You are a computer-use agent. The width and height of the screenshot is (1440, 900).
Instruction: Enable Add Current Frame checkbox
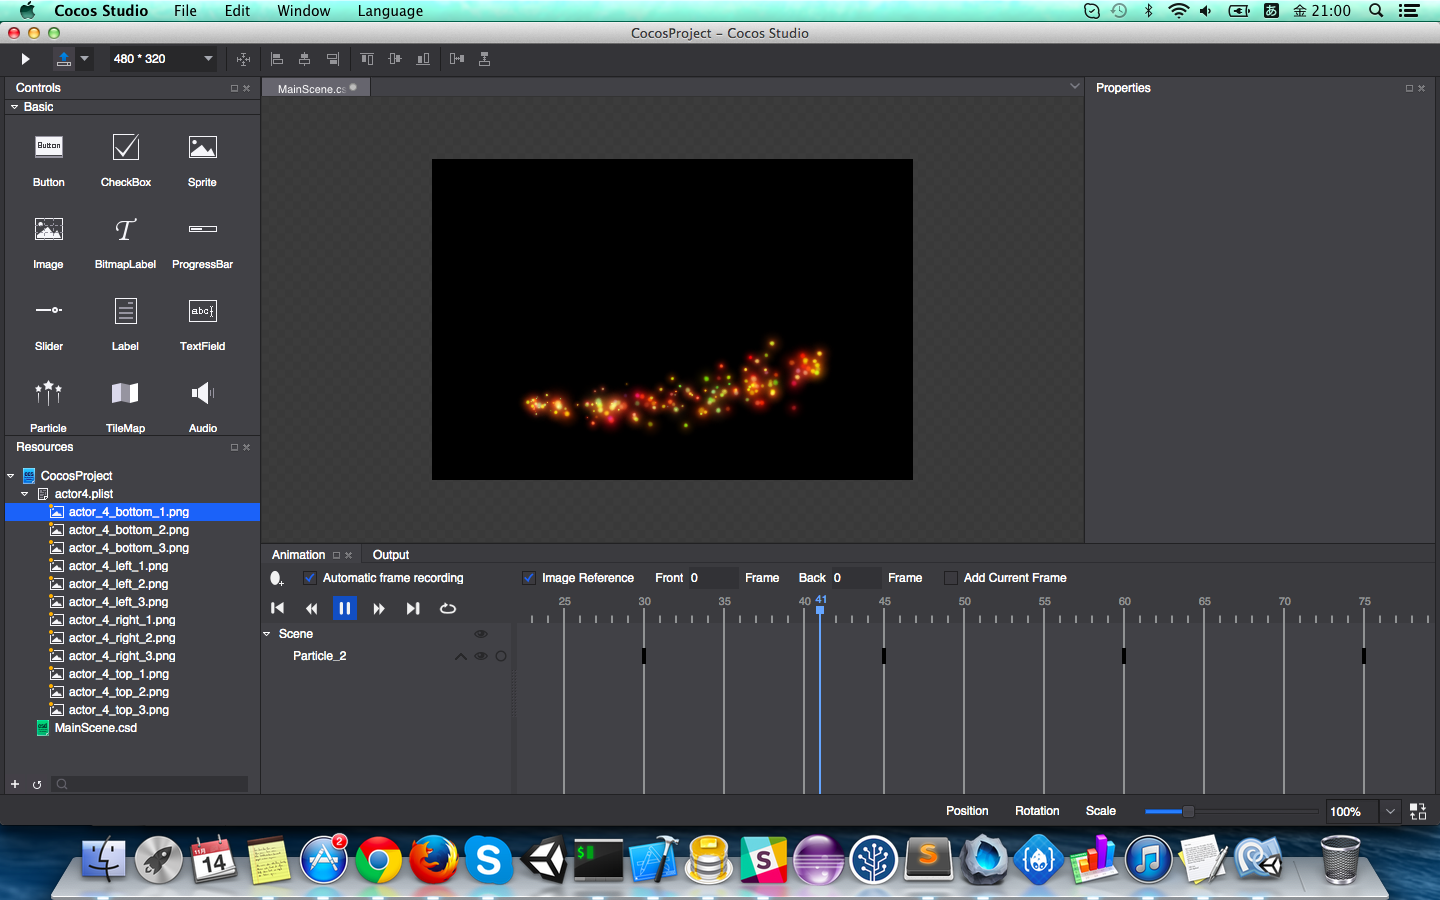tap(951, 578)
